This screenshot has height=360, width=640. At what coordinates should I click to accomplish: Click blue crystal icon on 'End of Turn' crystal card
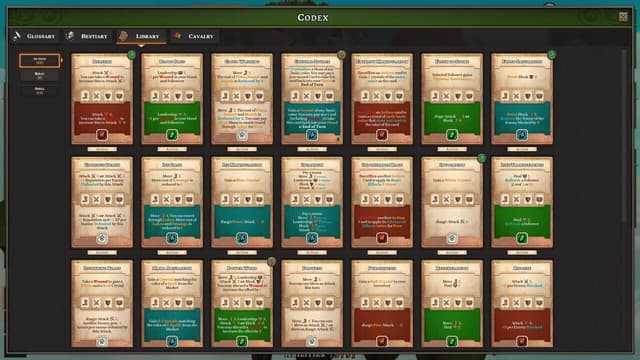click(x=312, y=135)
